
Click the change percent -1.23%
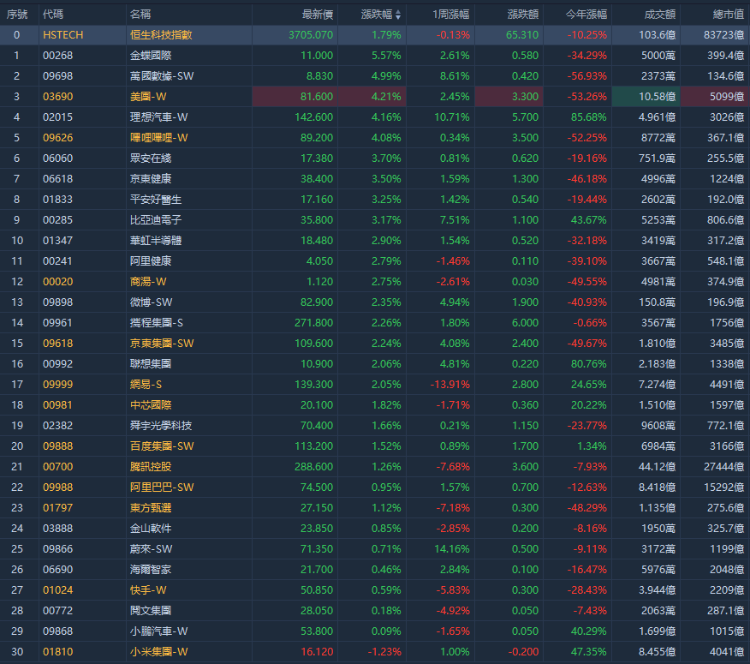click(385, 652)
